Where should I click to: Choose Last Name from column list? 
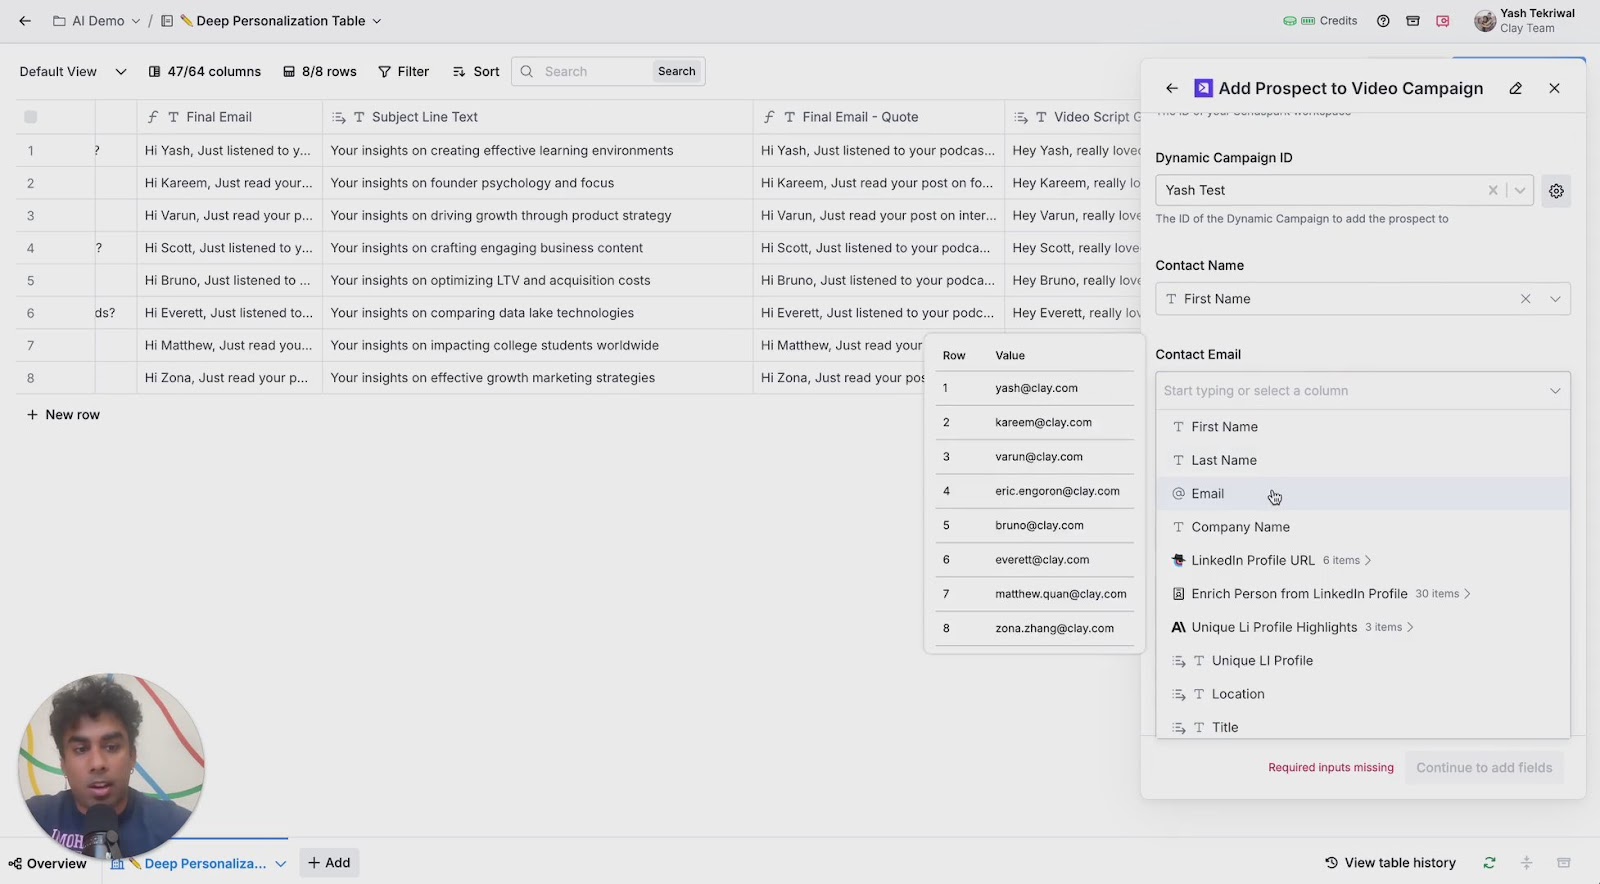coord(1363,460)
